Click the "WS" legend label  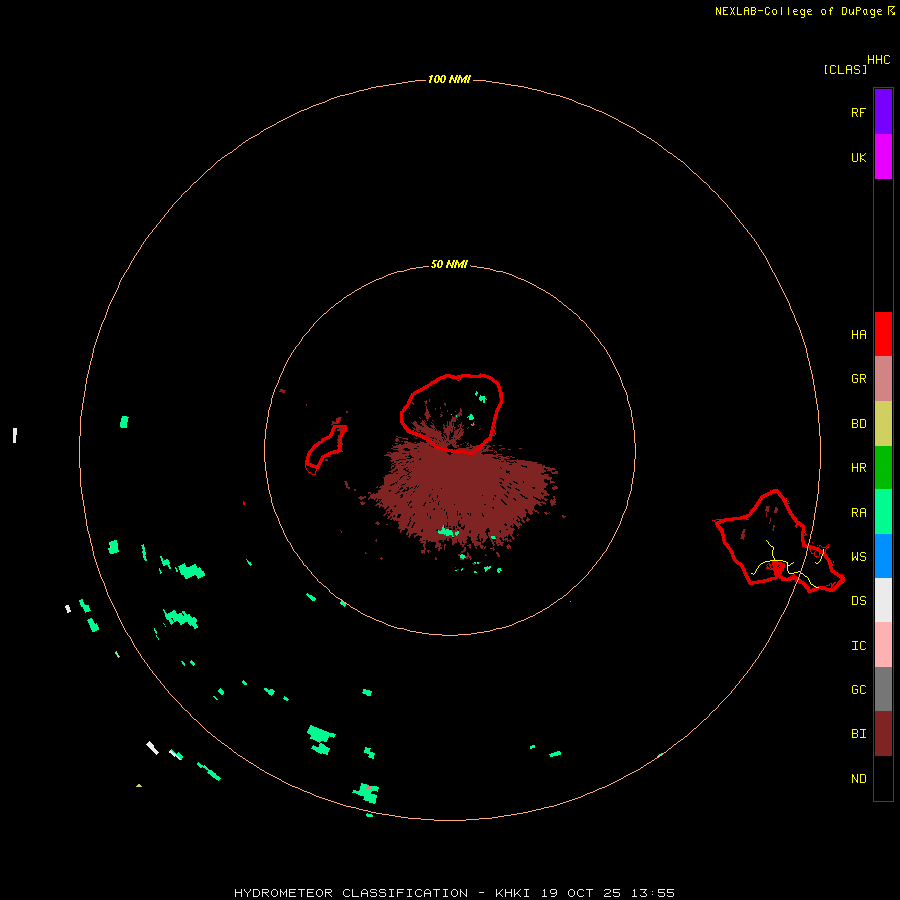[x=858, y=557]
